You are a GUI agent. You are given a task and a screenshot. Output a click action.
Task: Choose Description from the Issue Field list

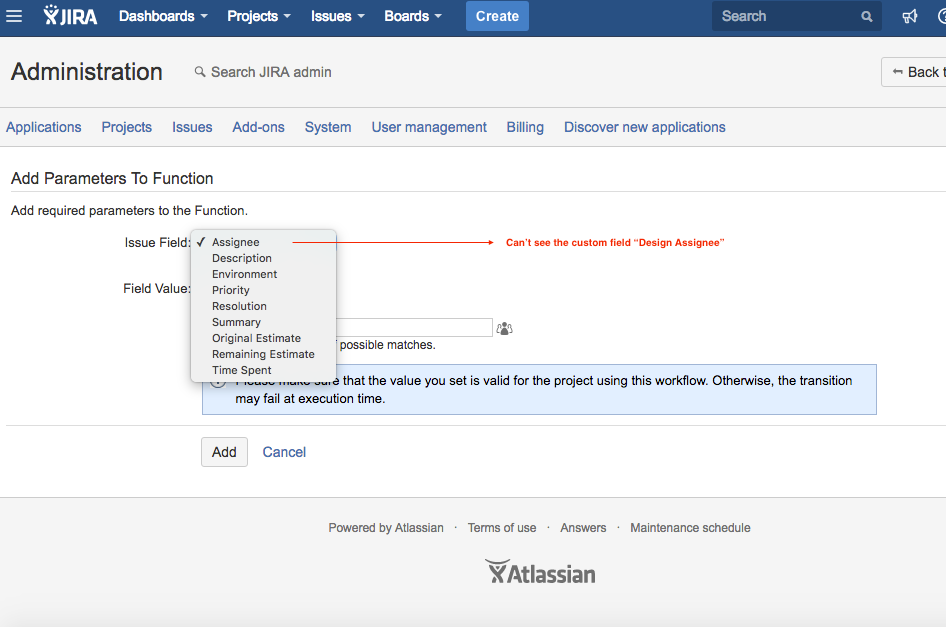click(263, 258)
